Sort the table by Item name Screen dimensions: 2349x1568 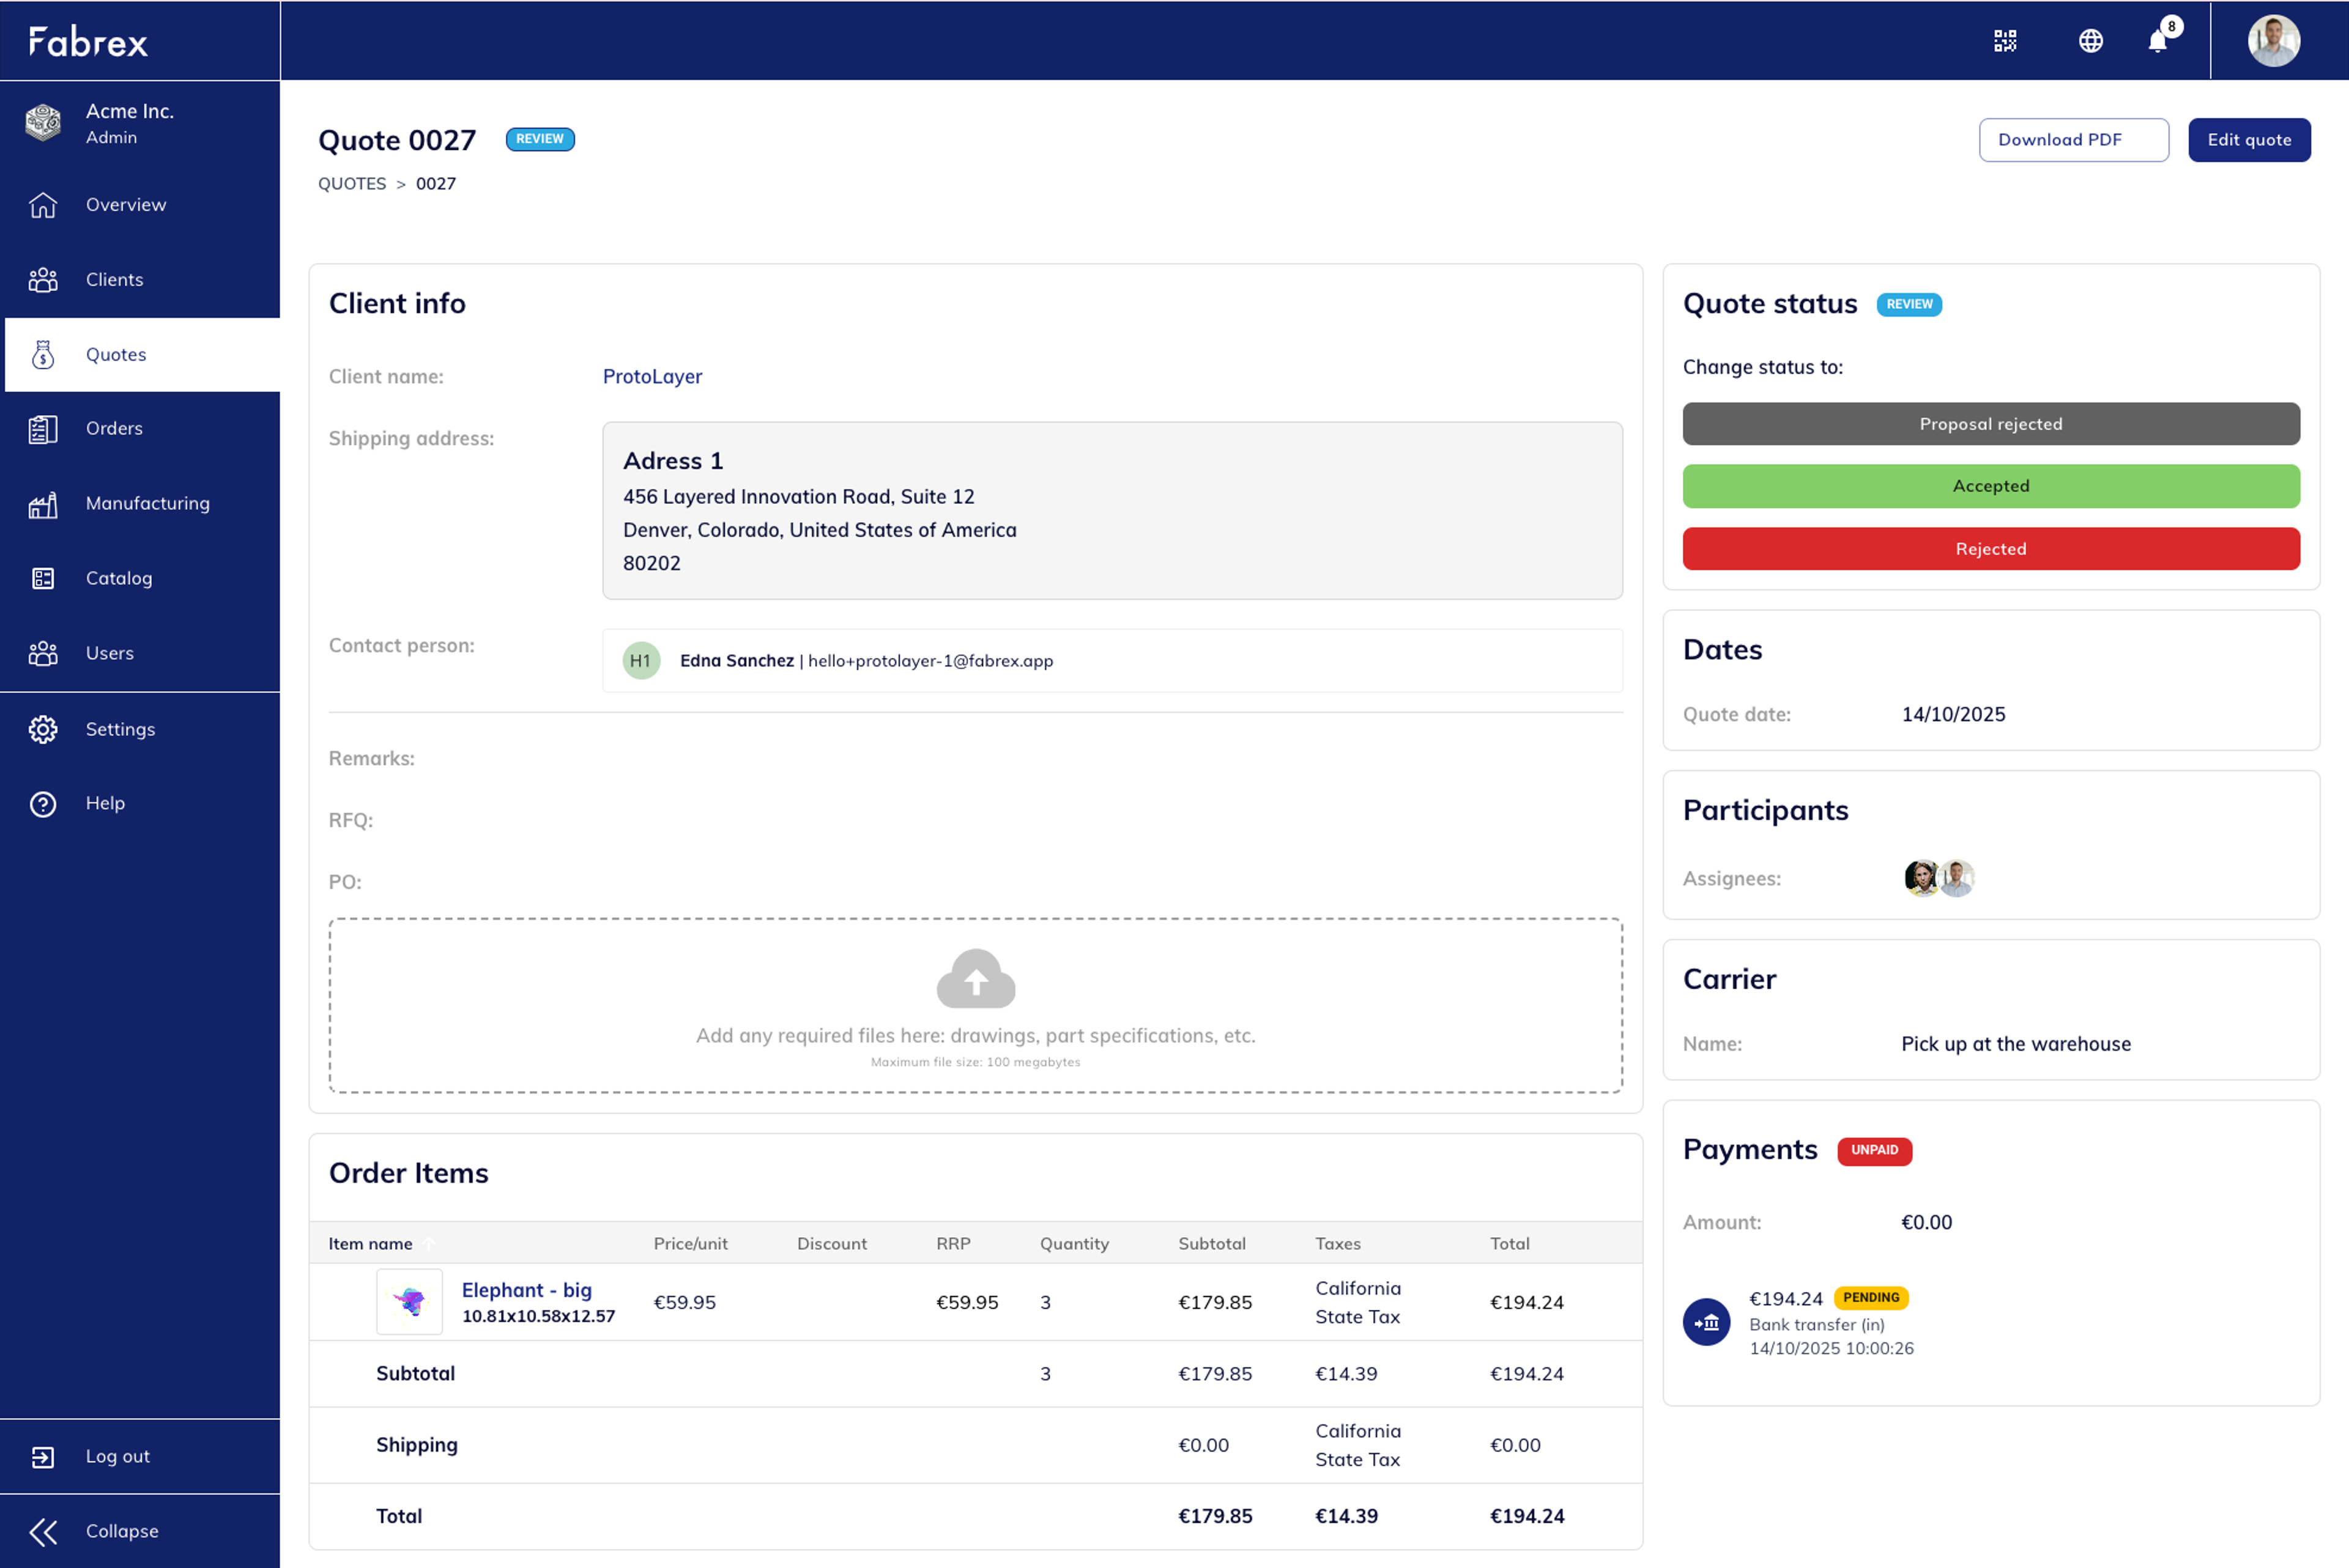tap(371, 1243)
